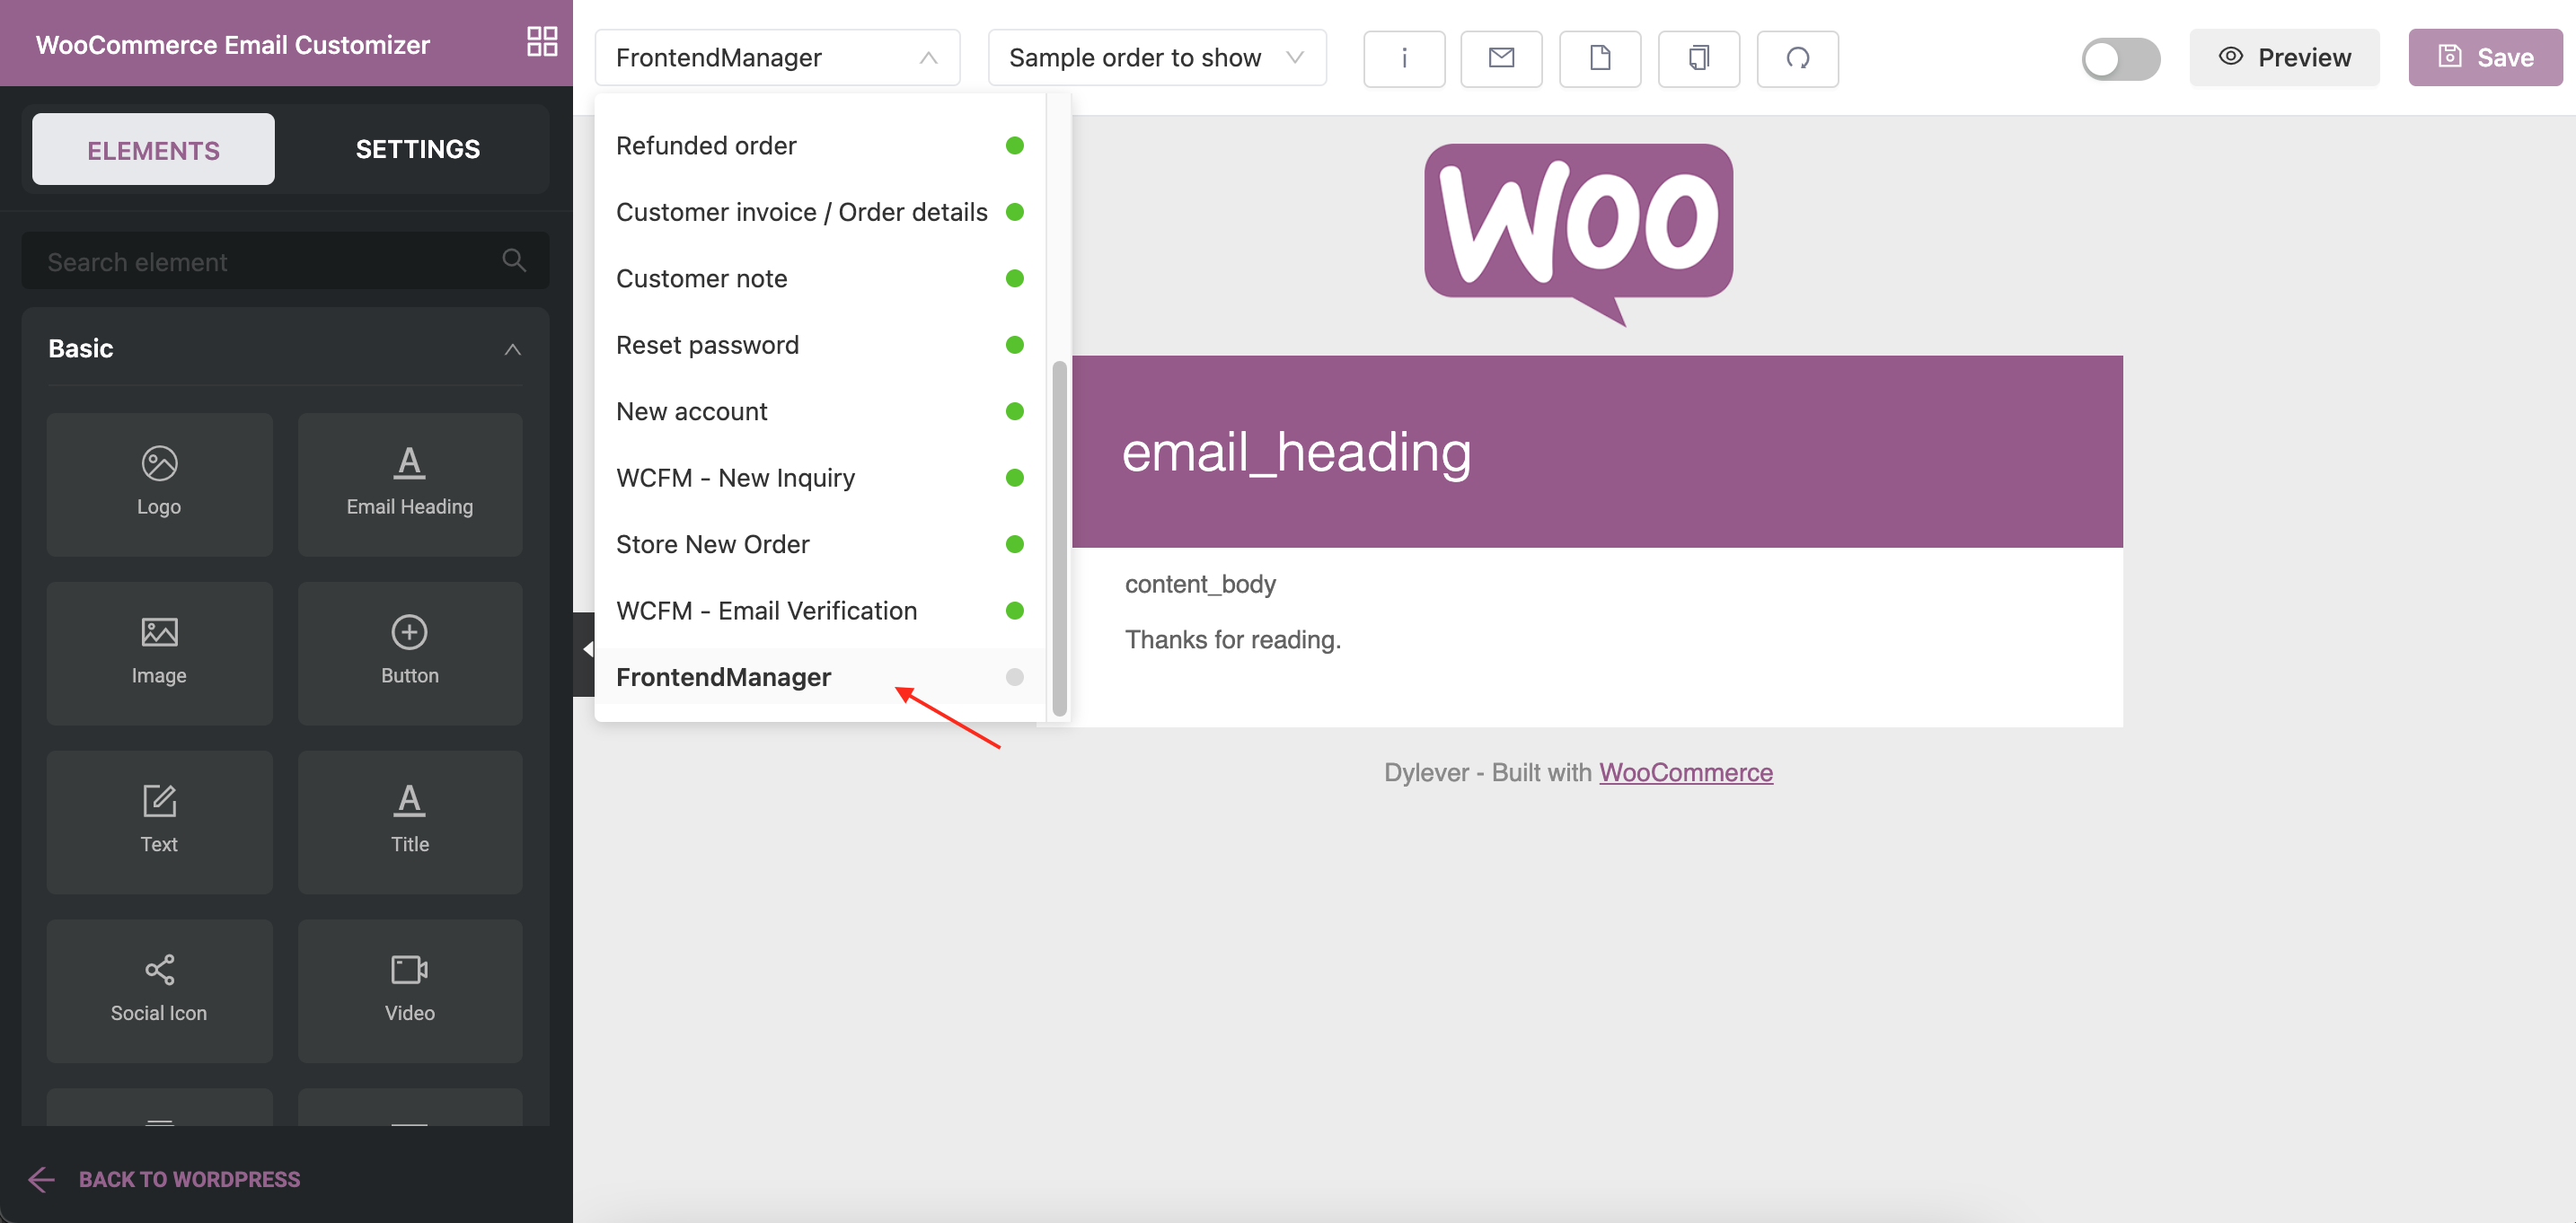Add the Image element

[x=159, y=653]
